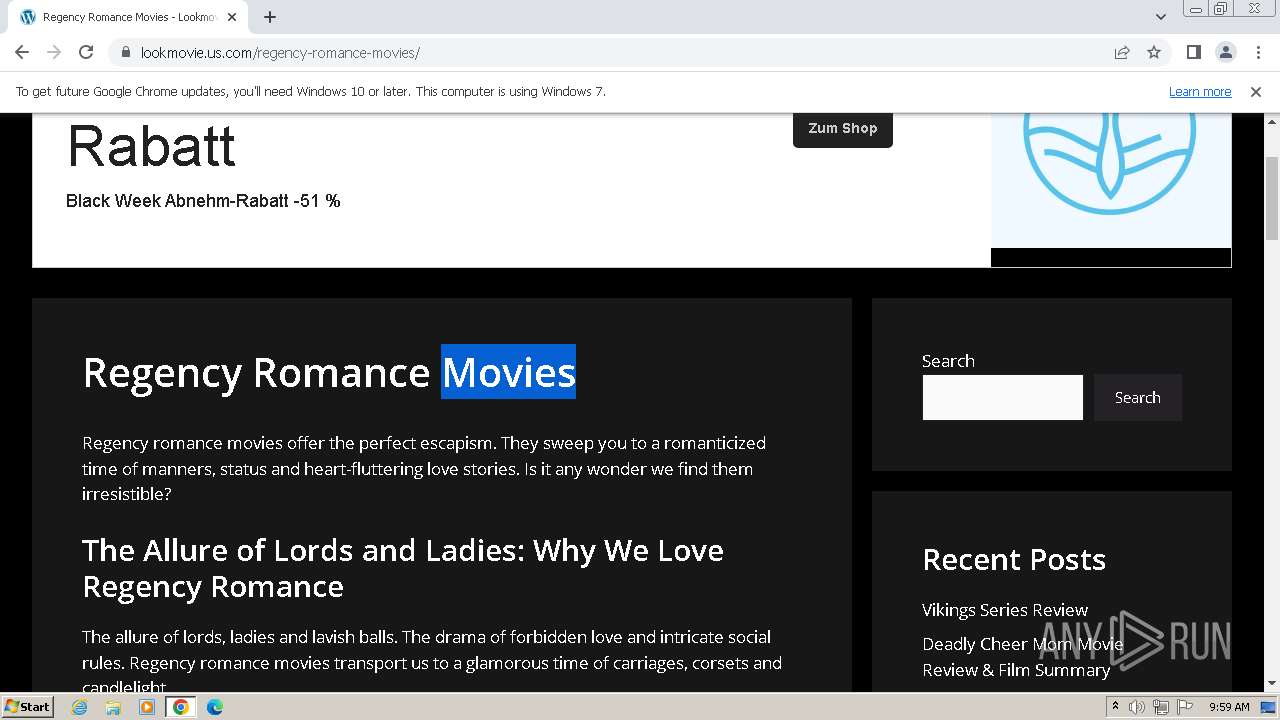Open the File Explorer taskbar icon

tap(113, 707)
